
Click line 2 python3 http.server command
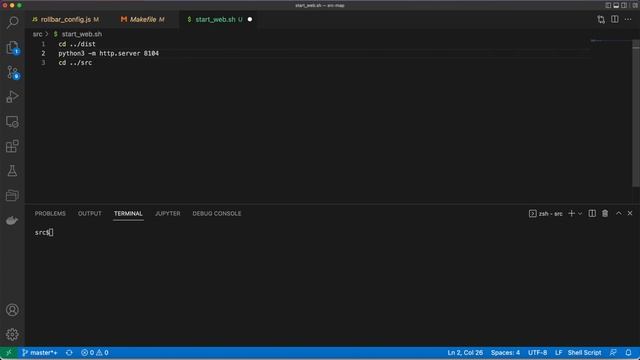click(x=109, y=53)
